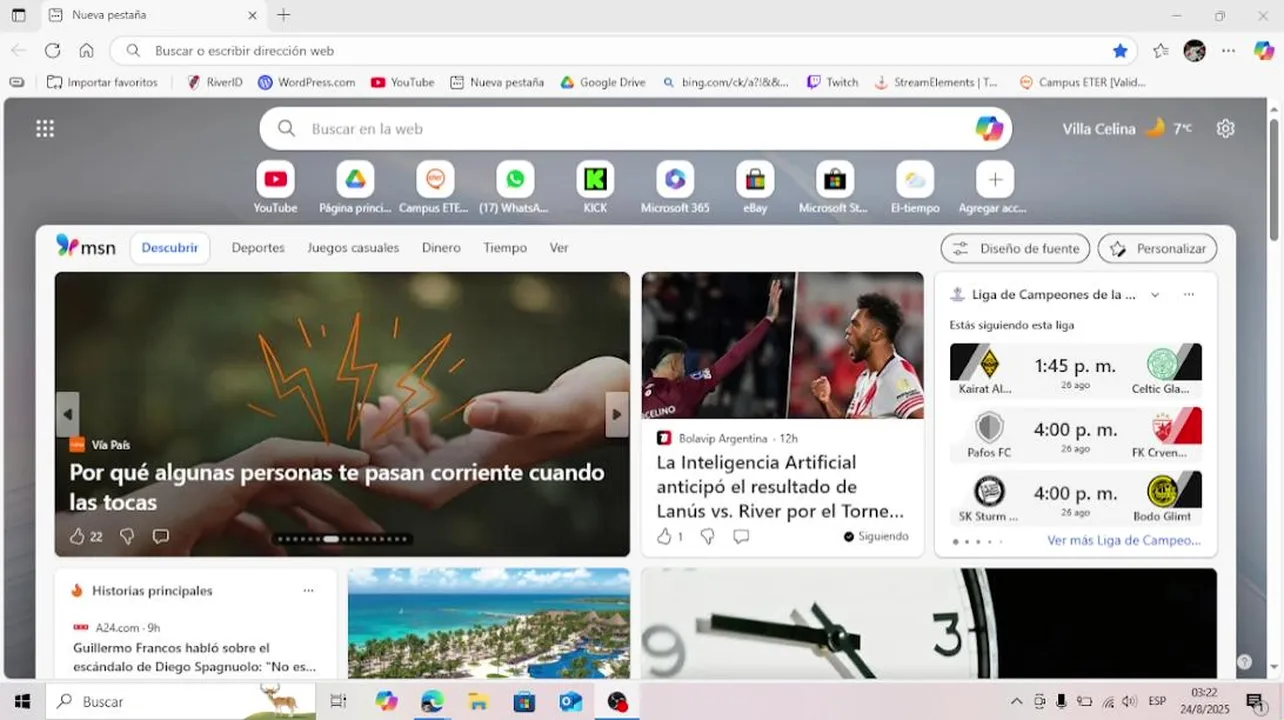Switch to the Deportes tab

(258, 248)
